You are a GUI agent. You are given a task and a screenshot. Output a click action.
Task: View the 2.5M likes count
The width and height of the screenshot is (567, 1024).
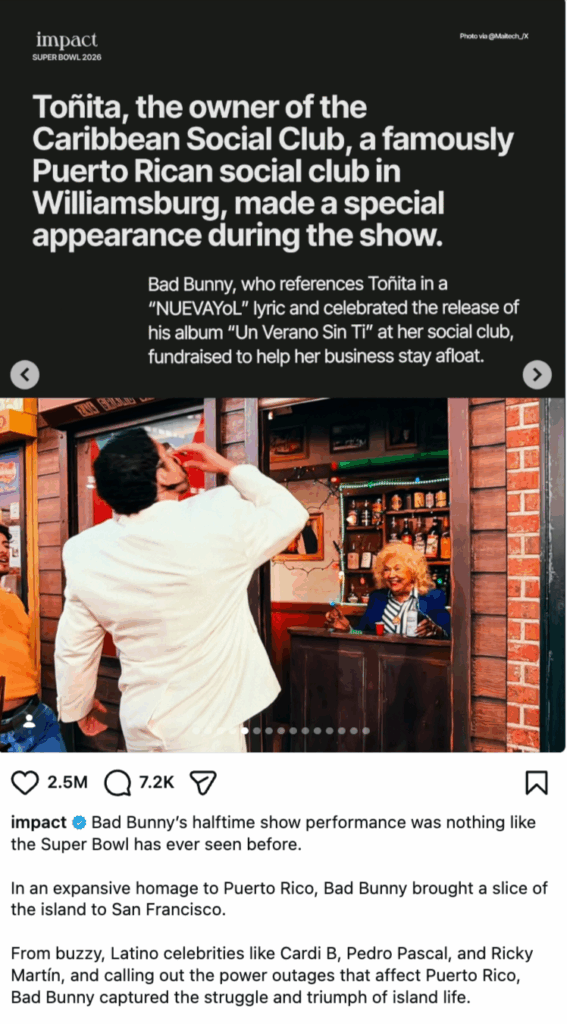68,782
